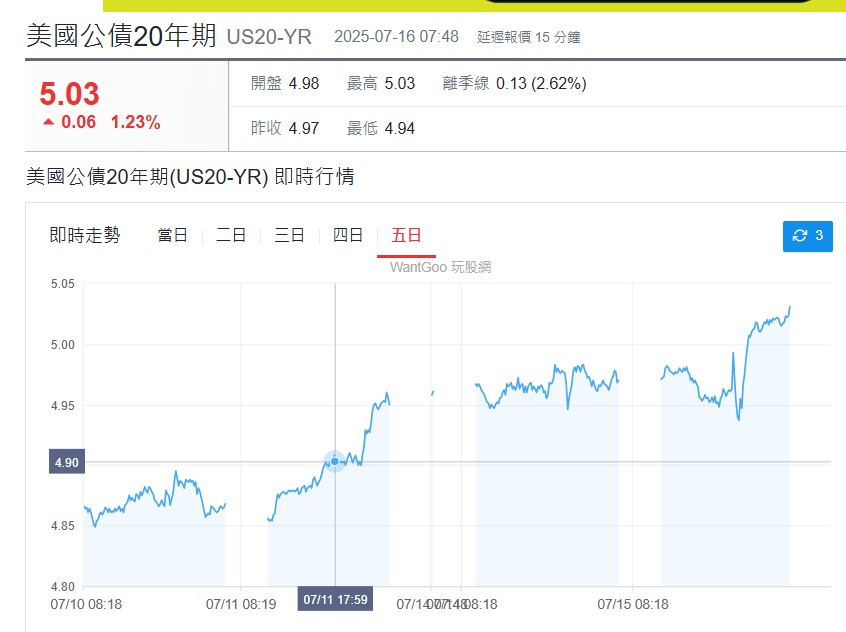Switch to the 當日 chart tab
The width and height of the screenshot is (846, 632).
click(x=172, y=236)
